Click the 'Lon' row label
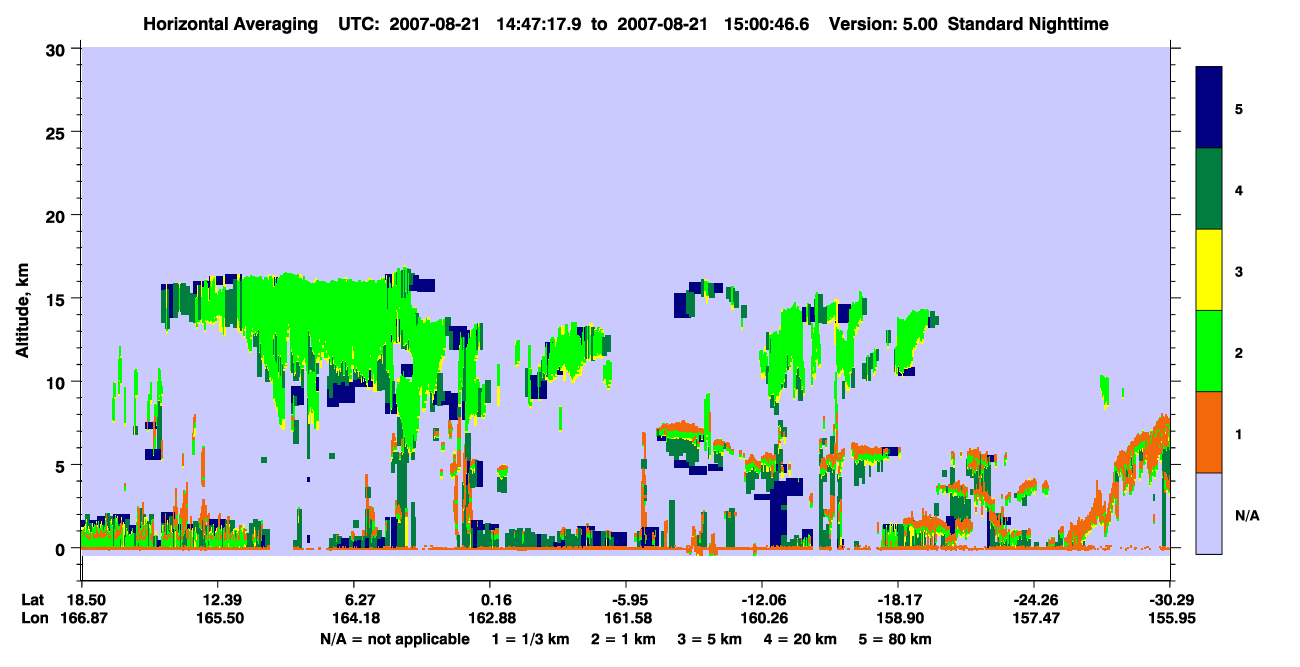The height and width of the screenshot is (667, 1300). point(34,618)
